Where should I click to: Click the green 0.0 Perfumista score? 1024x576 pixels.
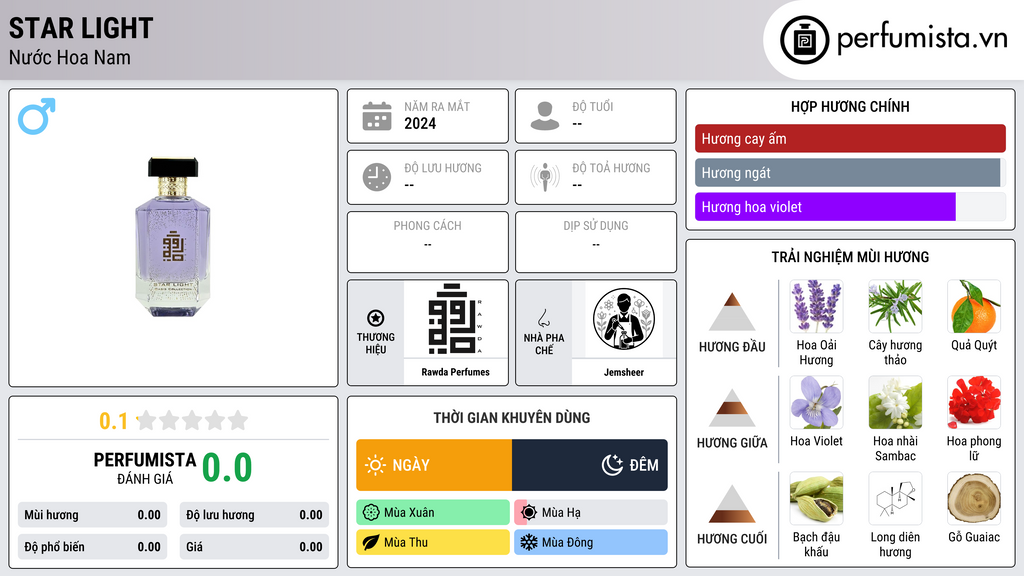coord(227,468)
